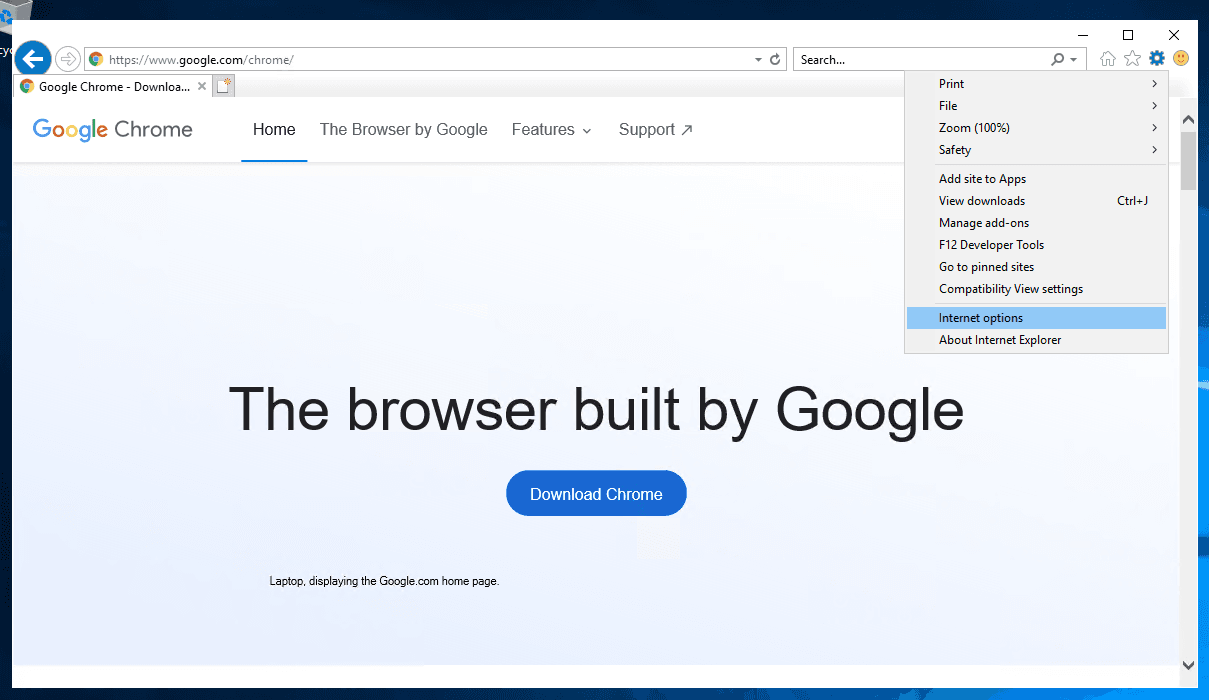1209x700 pixels.
Task: Click the Download Chrome button
Action: point(596,494)
